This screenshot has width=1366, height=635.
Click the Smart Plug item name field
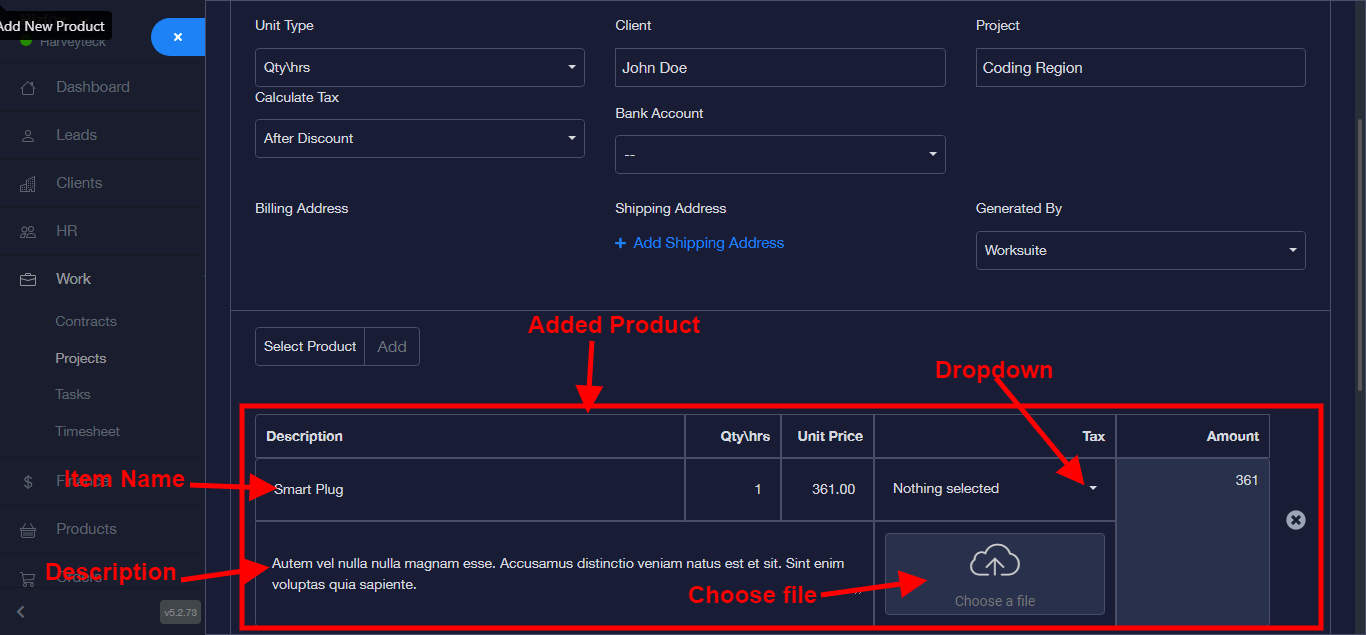point(470,490)
